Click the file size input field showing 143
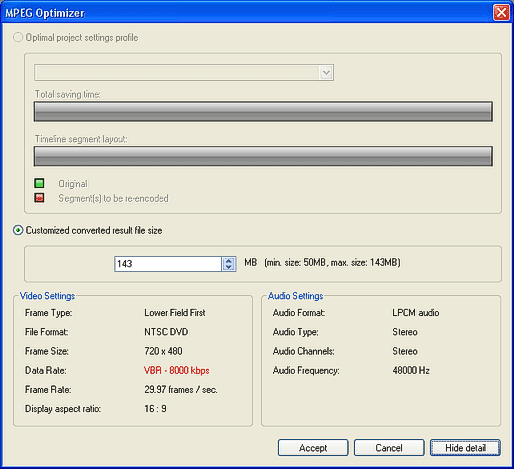 pos(168,264)
